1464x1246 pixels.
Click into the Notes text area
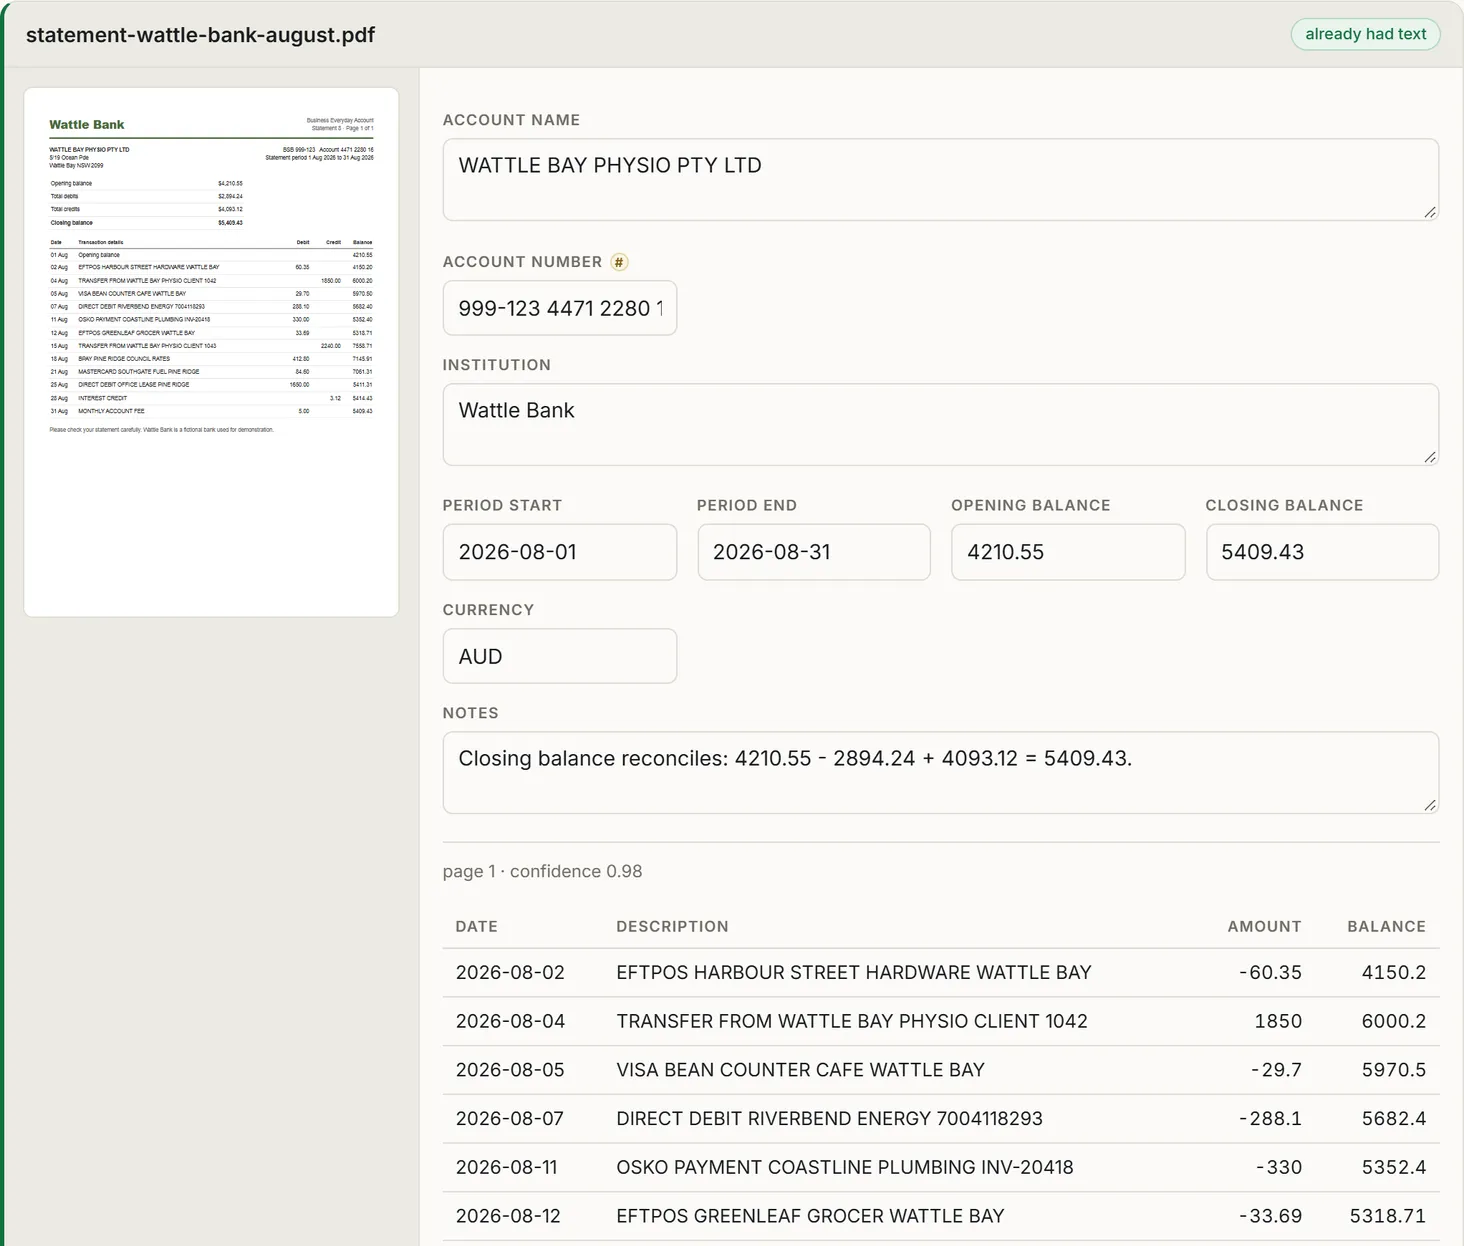coord(940,773)
